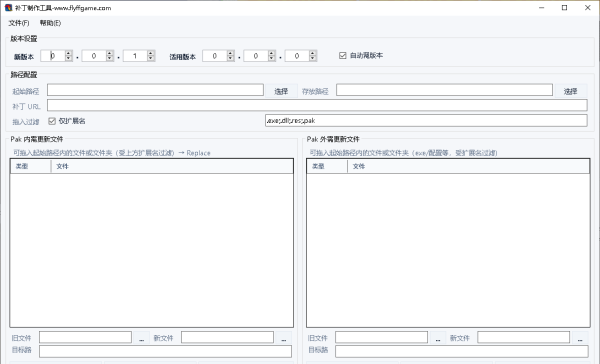
Task: Focus 旧文件 field under right Pak list
Action: point(382,337)
